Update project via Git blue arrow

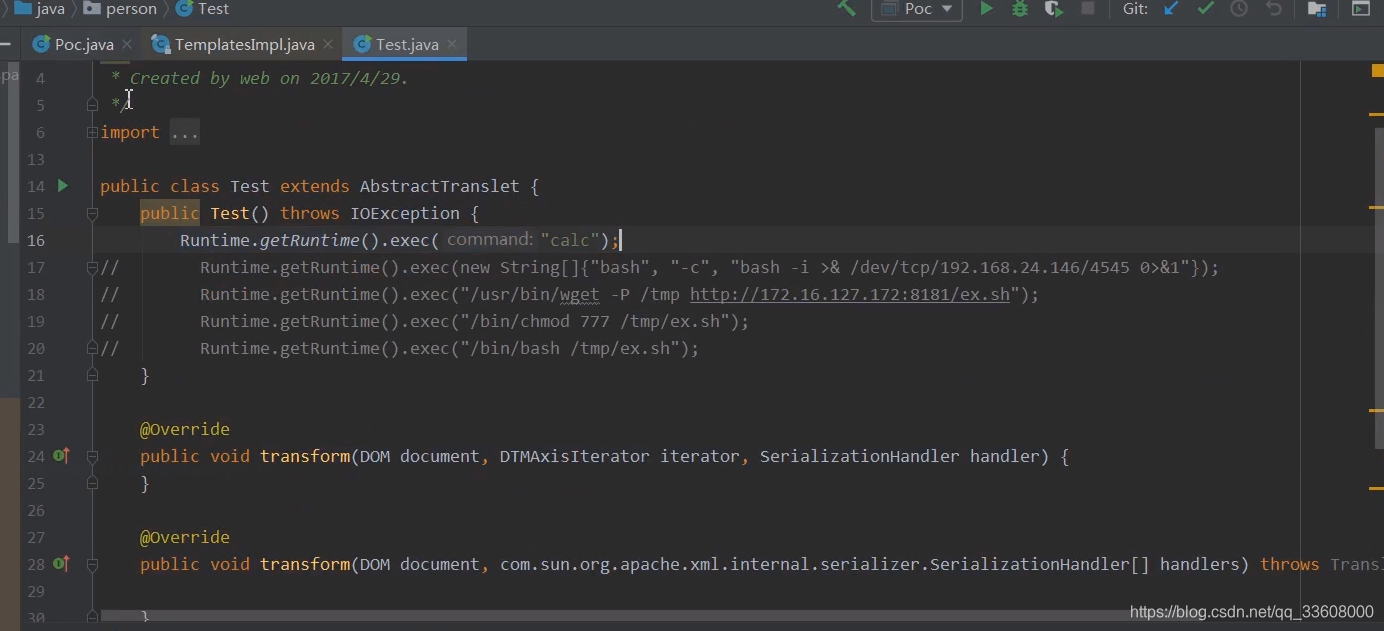tap(1172, 9)
